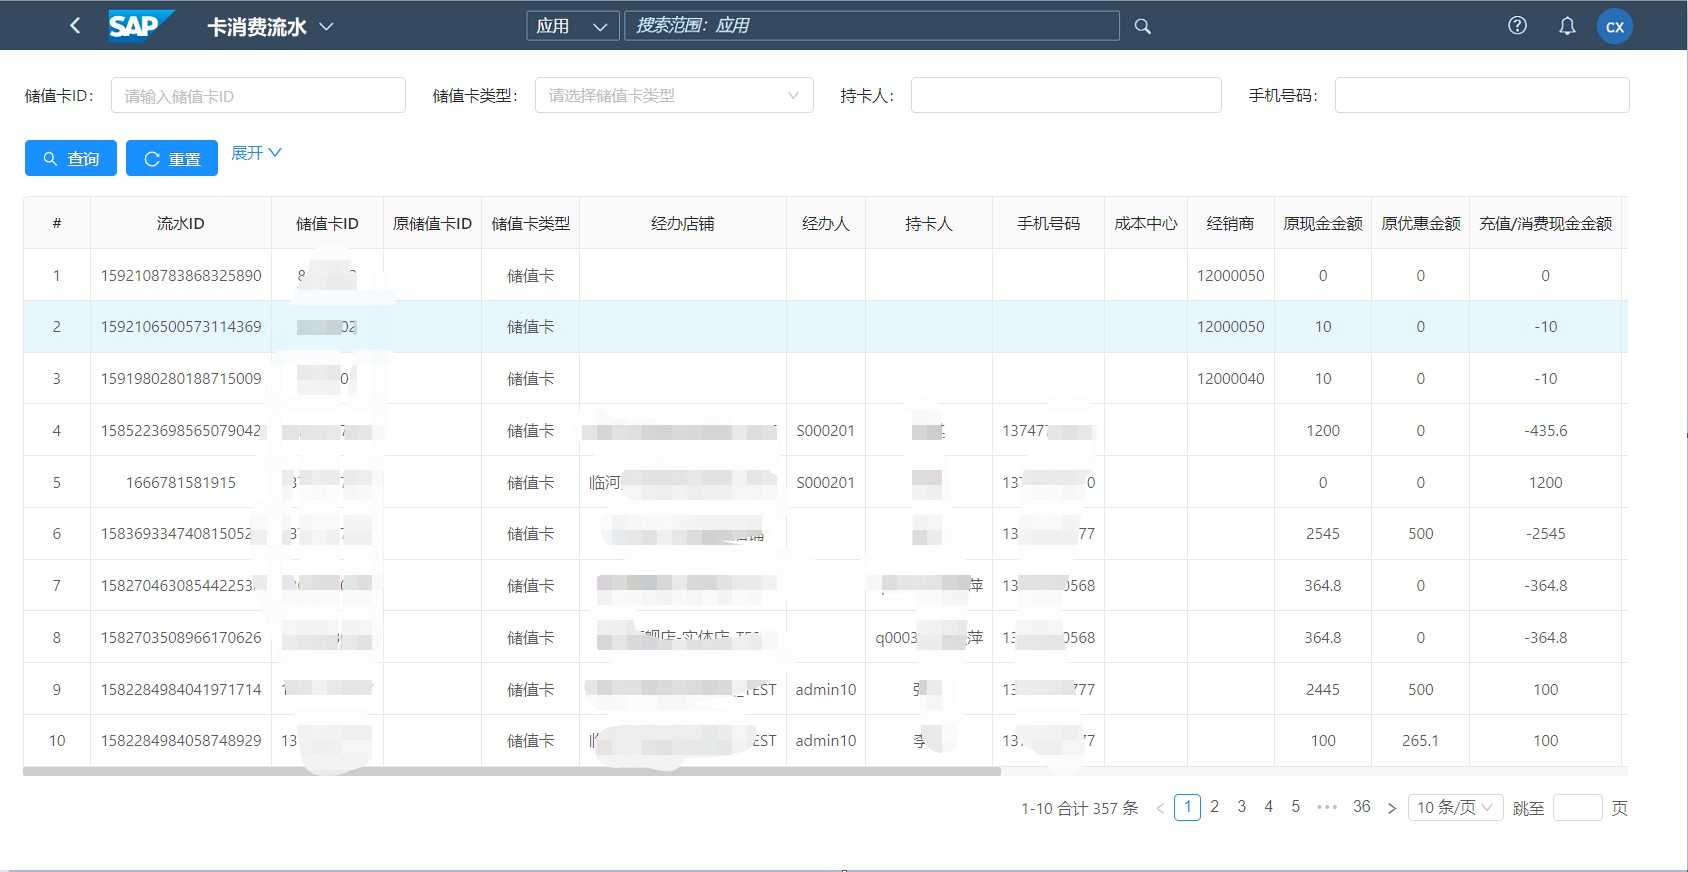Viewport: 1688px width, 872px height.
Task: Open the 卡消费流水 title dropdown
Action: (x=270, y=27)
